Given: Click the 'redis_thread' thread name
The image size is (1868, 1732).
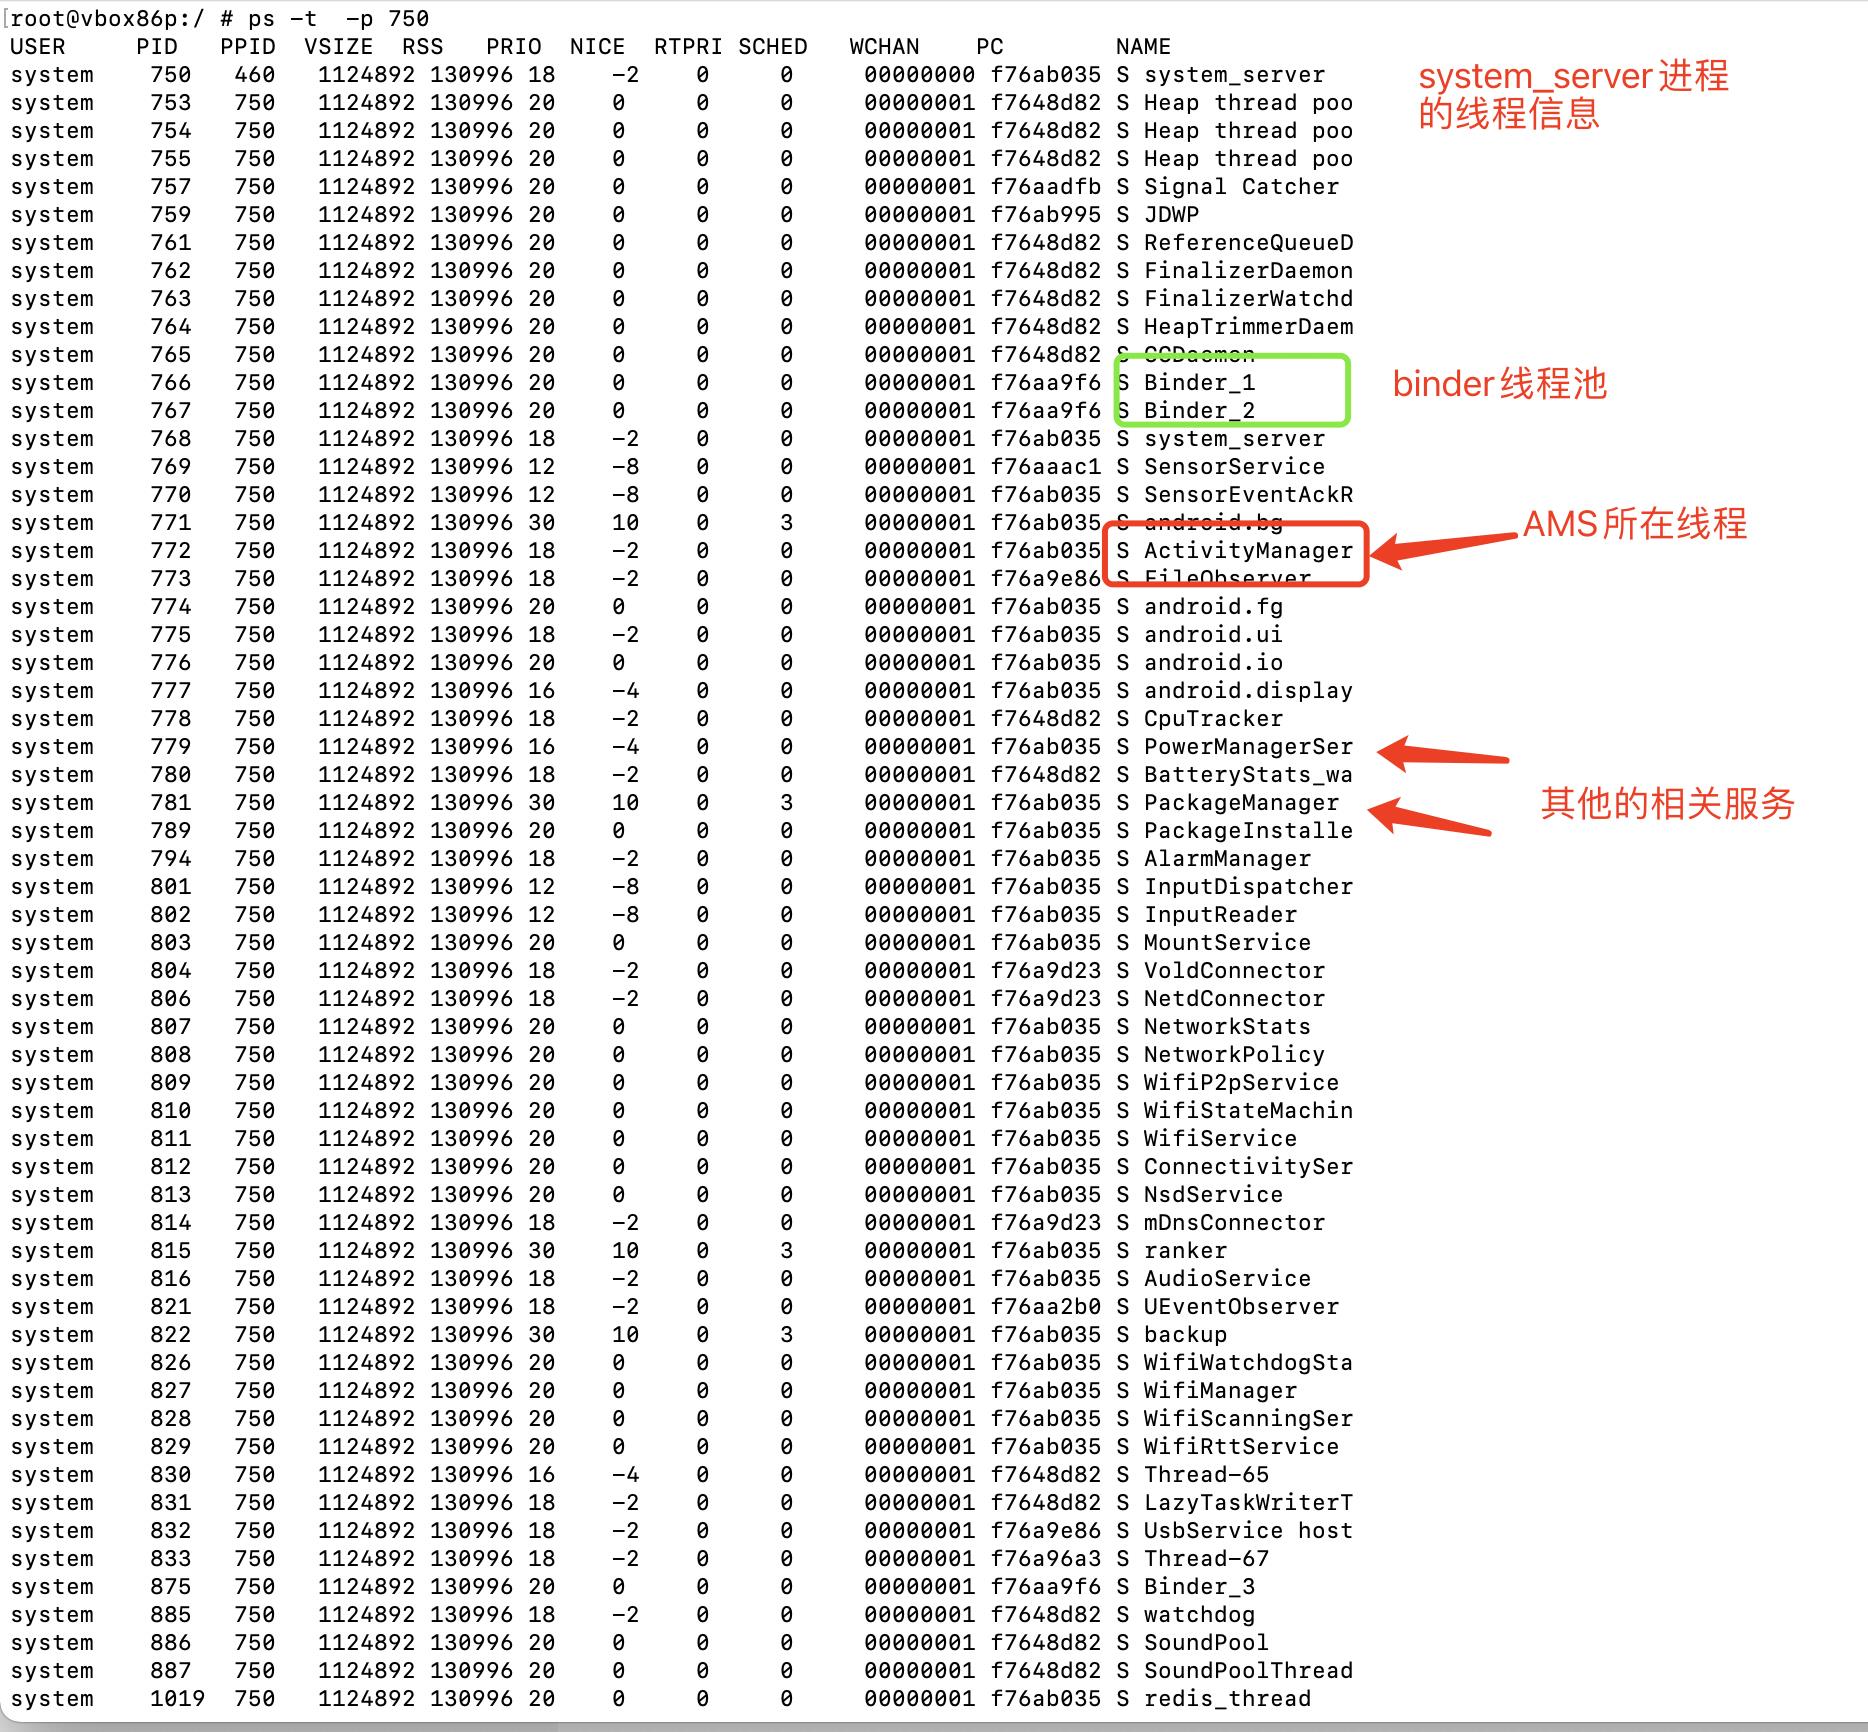Looking at the screenshot, I should (x=1227, y=1698).
